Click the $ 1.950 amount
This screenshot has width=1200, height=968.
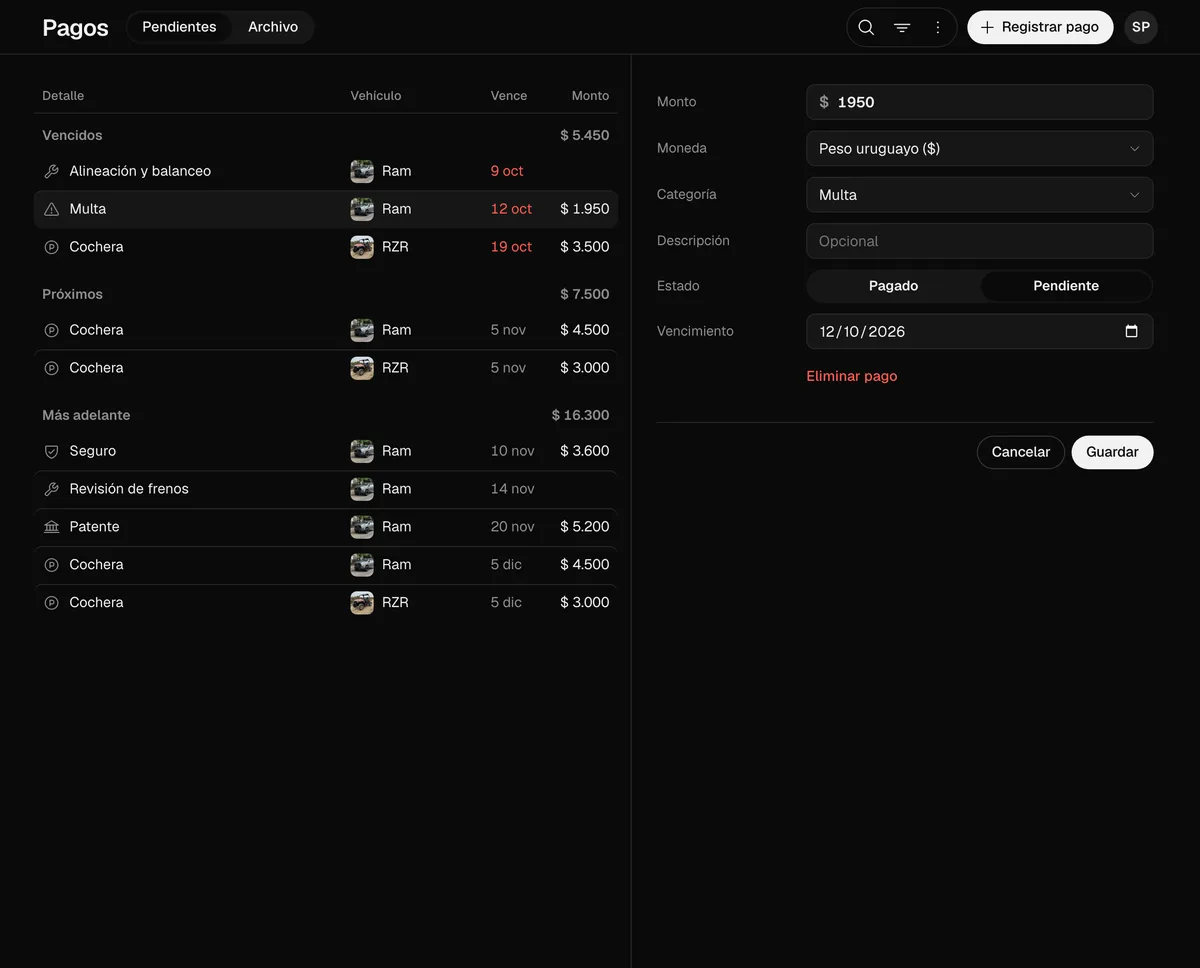point(585,209)
